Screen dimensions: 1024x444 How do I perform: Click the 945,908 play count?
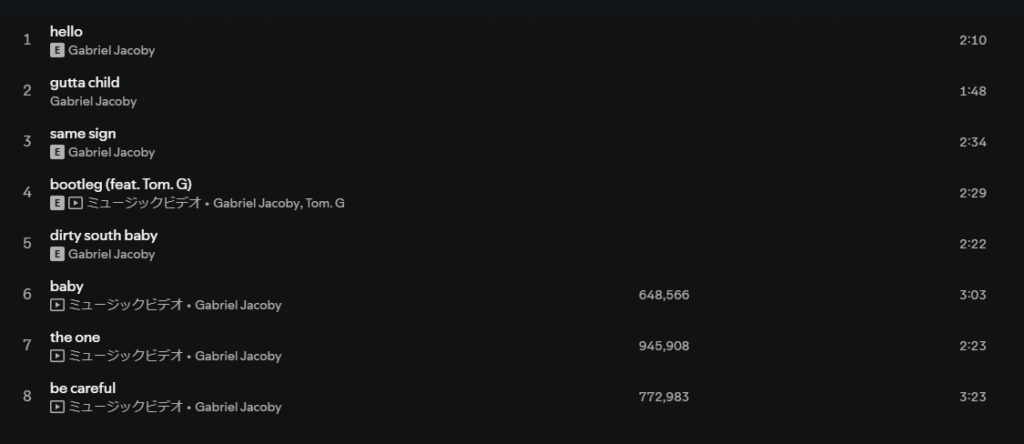tap(663, 346)
